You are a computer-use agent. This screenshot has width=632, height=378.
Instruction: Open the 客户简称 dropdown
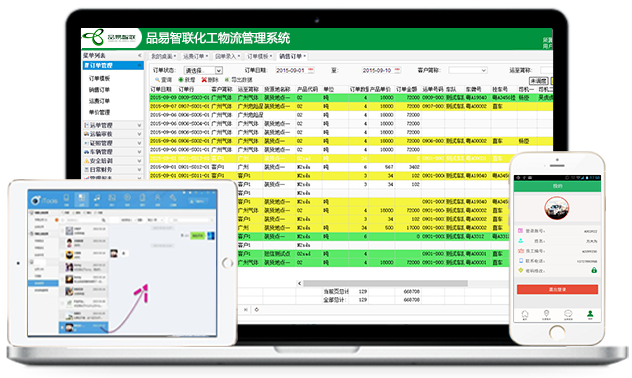468,70
